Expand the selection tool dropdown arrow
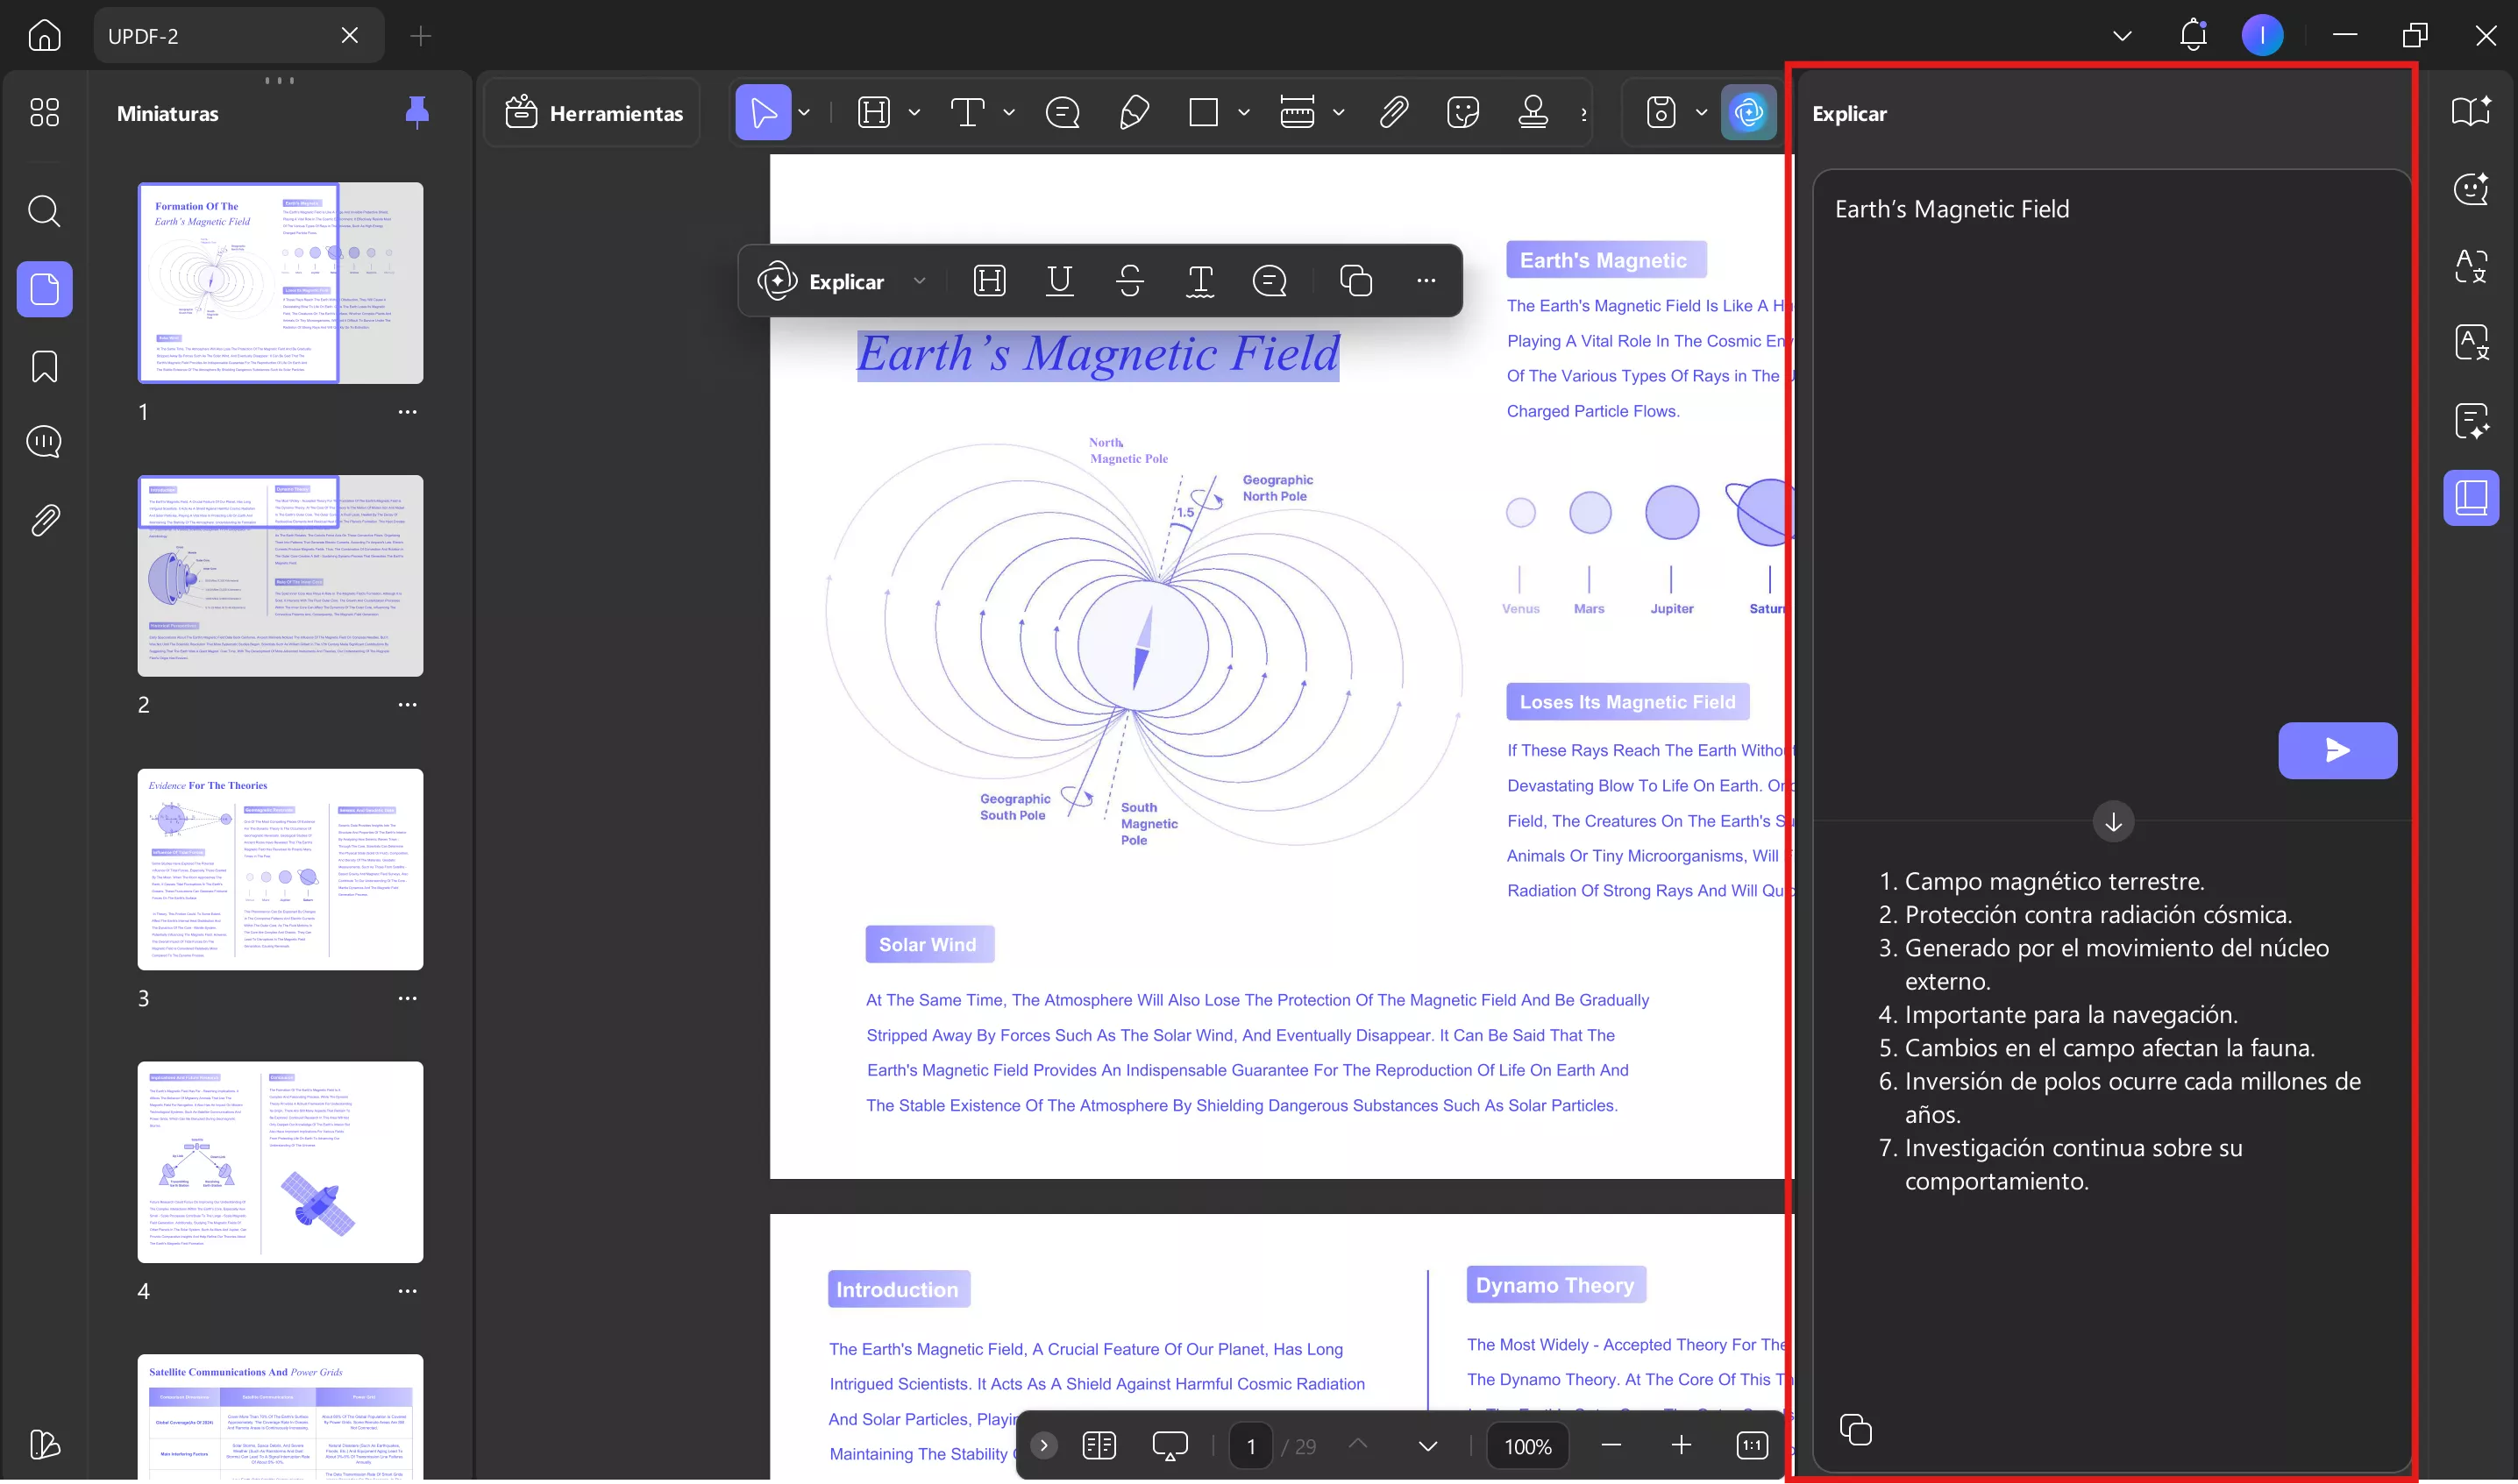The image size is (2518, 1484). coord(804,112)
